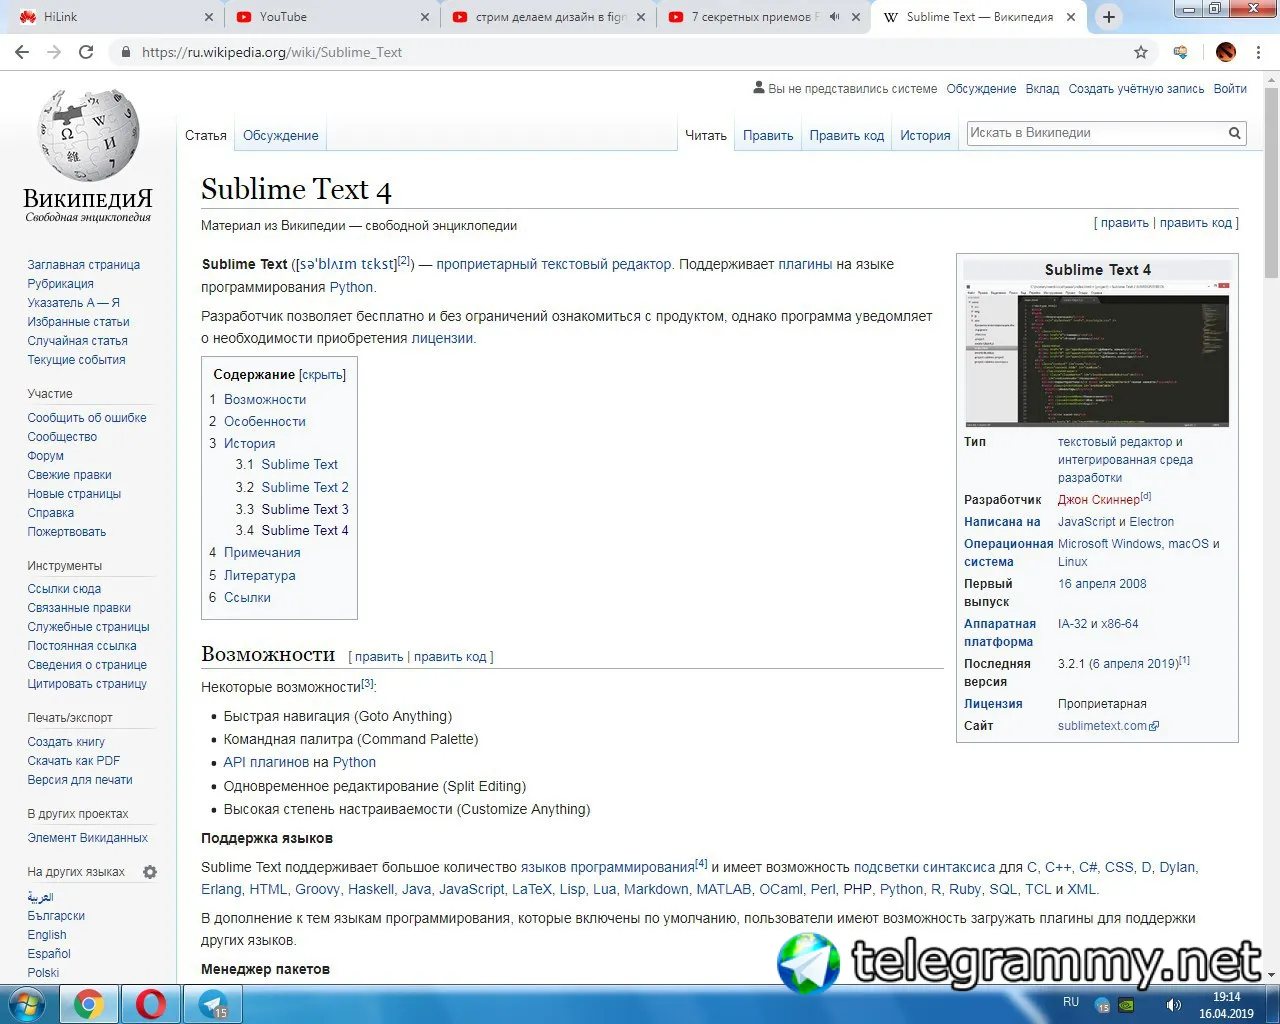Open the taskbar clock and date
This screenshot has height=1024, width=1280.
(1226, 1005)
